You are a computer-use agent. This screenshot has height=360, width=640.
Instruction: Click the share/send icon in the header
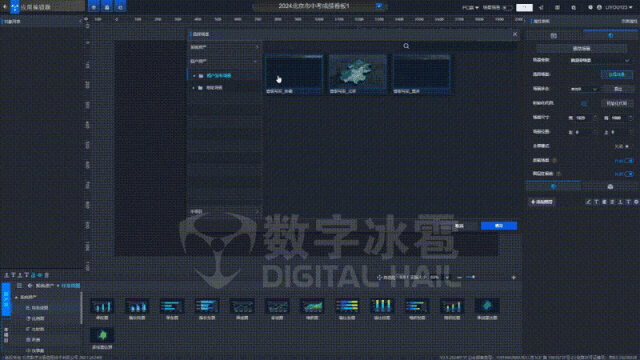coord(541,7)
